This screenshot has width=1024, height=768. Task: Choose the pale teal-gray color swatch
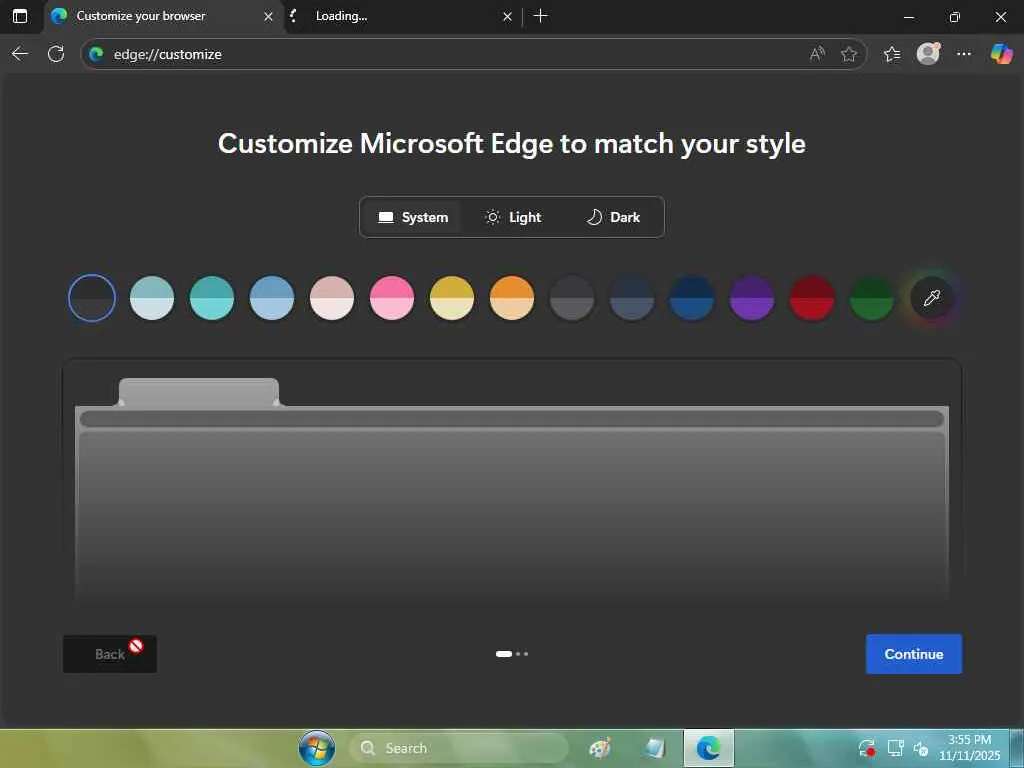[x=152, y=298]
